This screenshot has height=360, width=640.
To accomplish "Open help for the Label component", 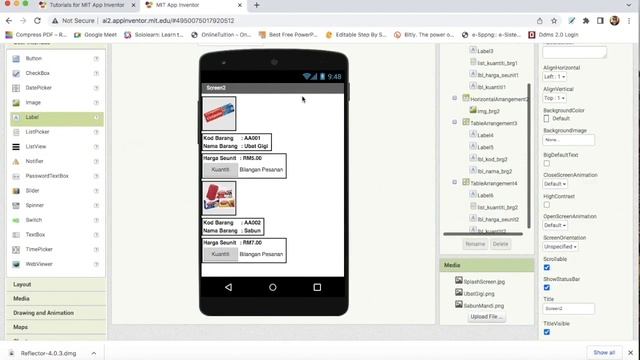I will (x=96, y=117).
